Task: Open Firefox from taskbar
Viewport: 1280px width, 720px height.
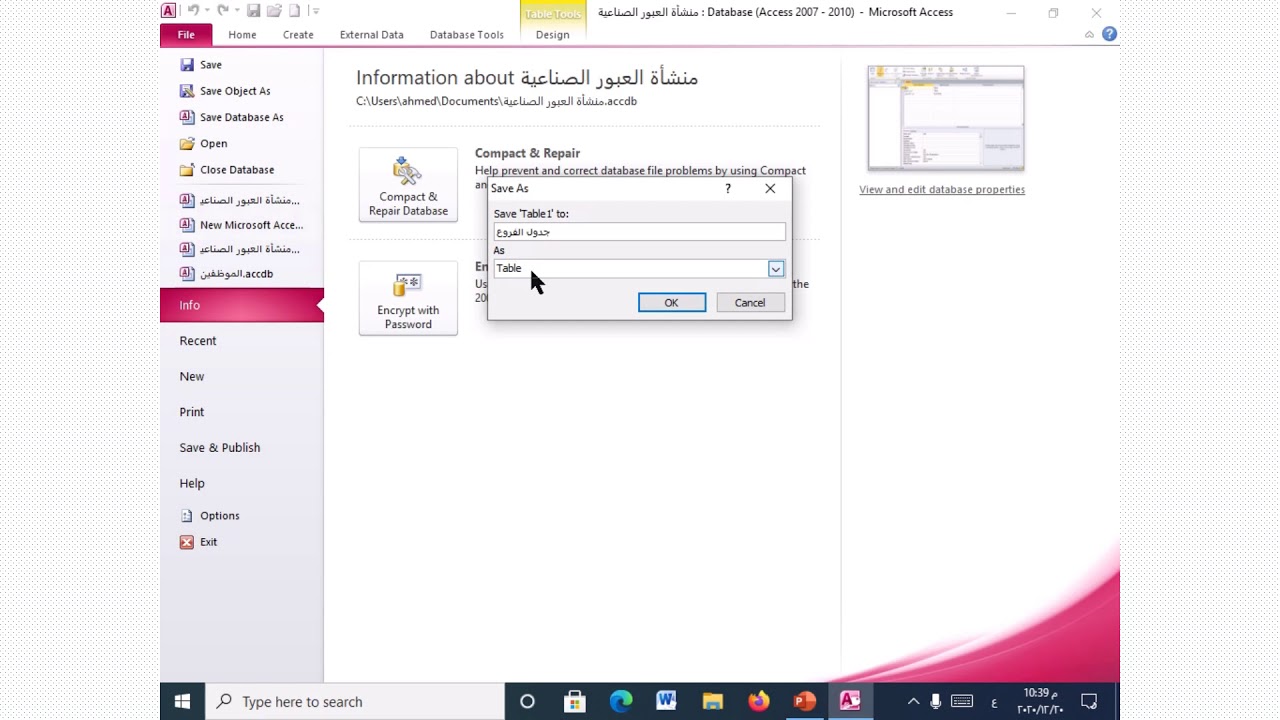Action: click(x=759, y=702)
